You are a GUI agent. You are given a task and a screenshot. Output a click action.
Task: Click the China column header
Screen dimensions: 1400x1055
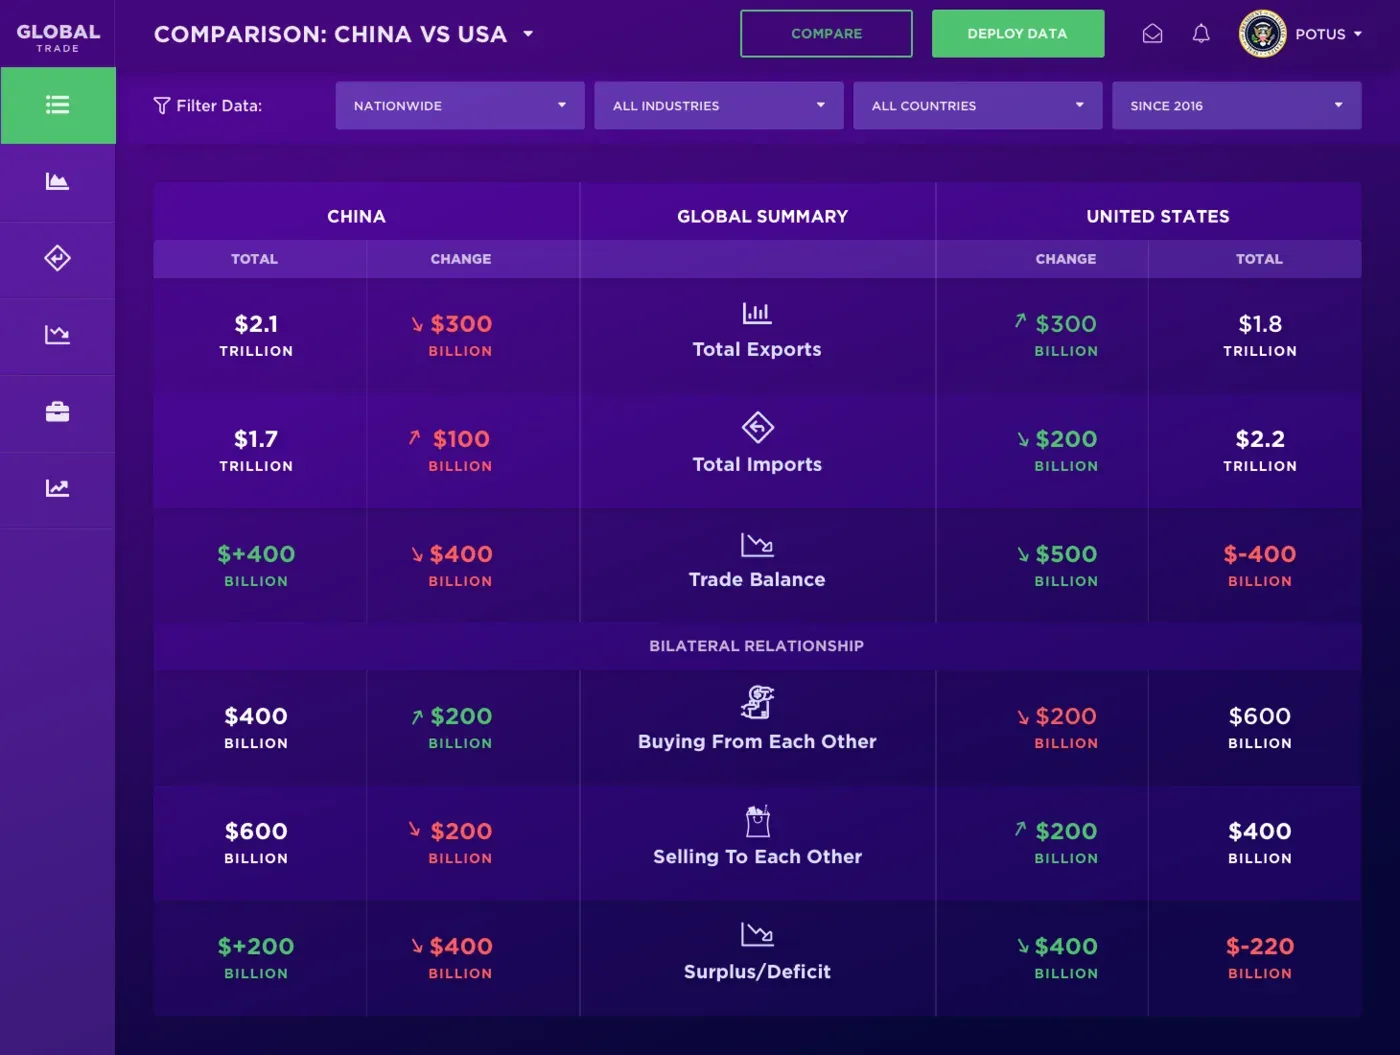coord(356,216)
